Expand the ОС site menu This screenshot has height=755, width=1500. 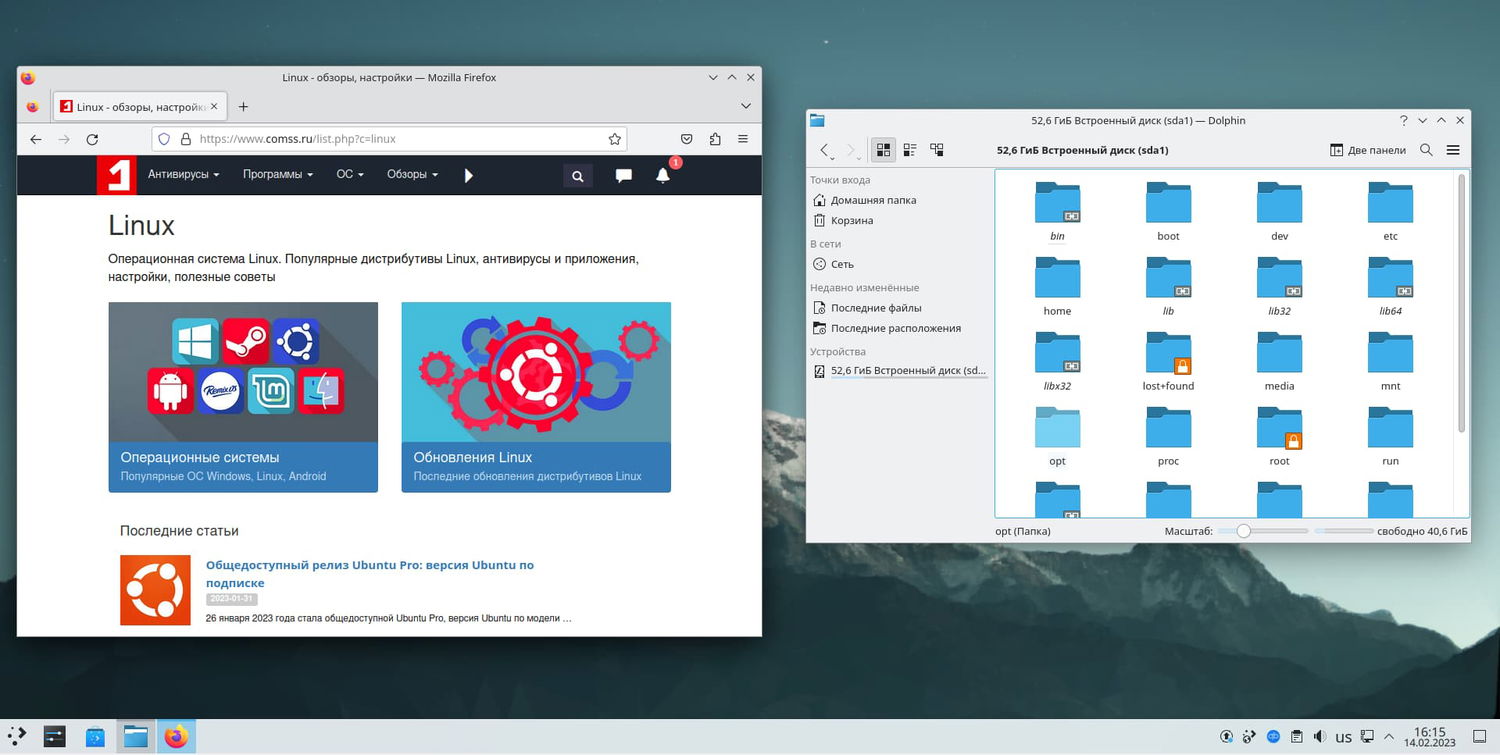[x=349, y=174]
